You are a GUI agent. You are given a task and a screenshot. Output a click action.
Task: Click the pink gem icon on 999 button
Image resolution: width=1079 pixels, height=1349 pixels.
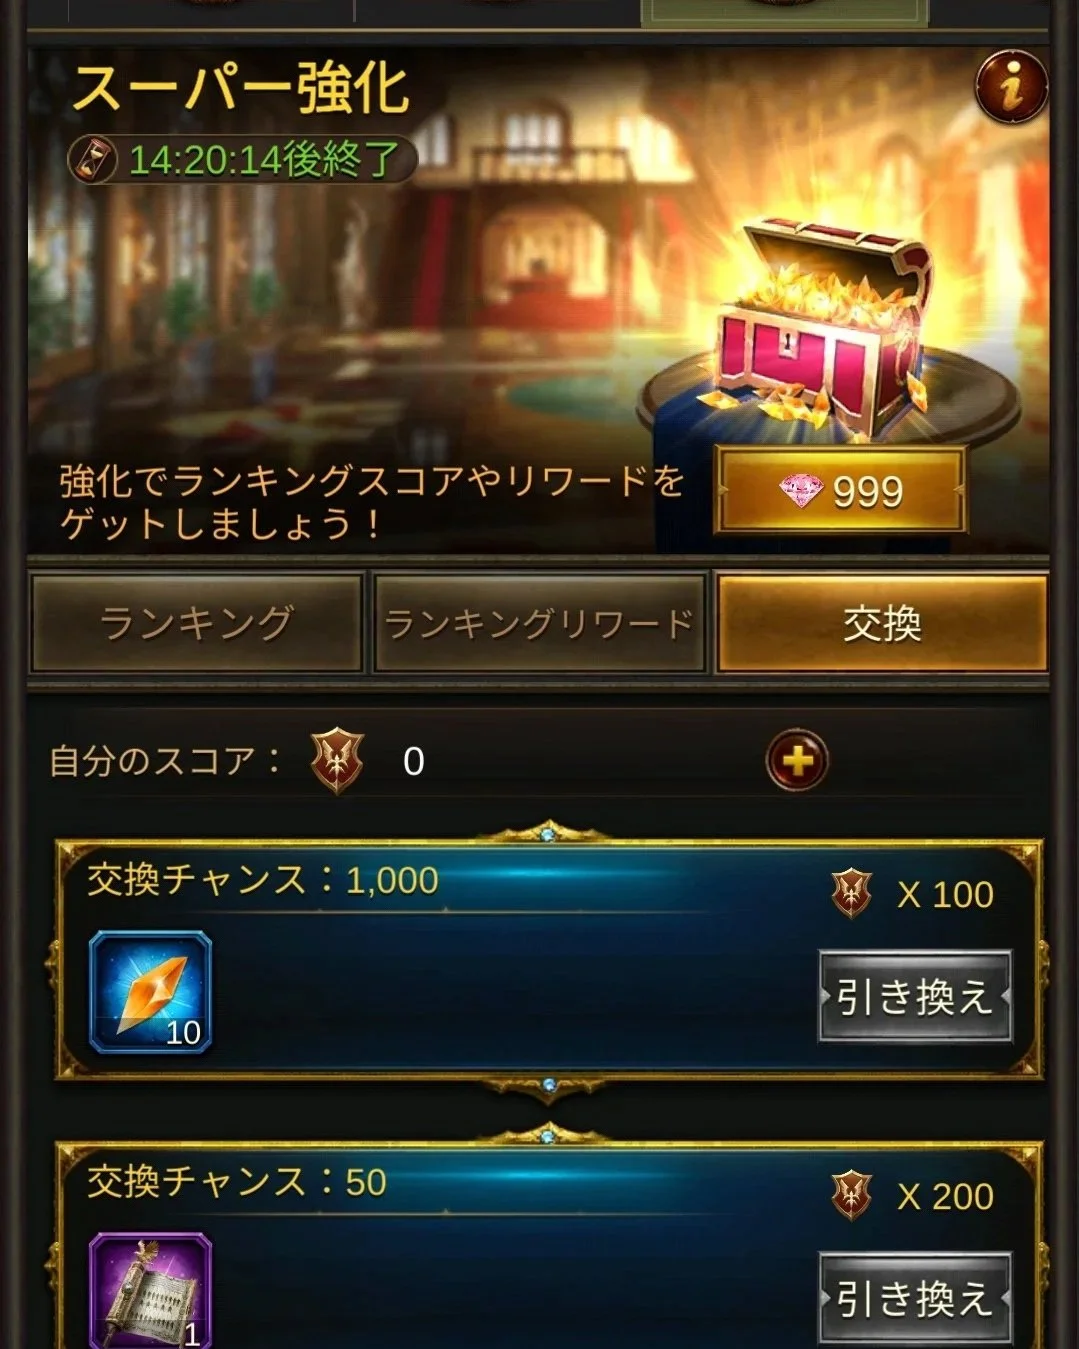pyautogui.click(x=800, y=489)
